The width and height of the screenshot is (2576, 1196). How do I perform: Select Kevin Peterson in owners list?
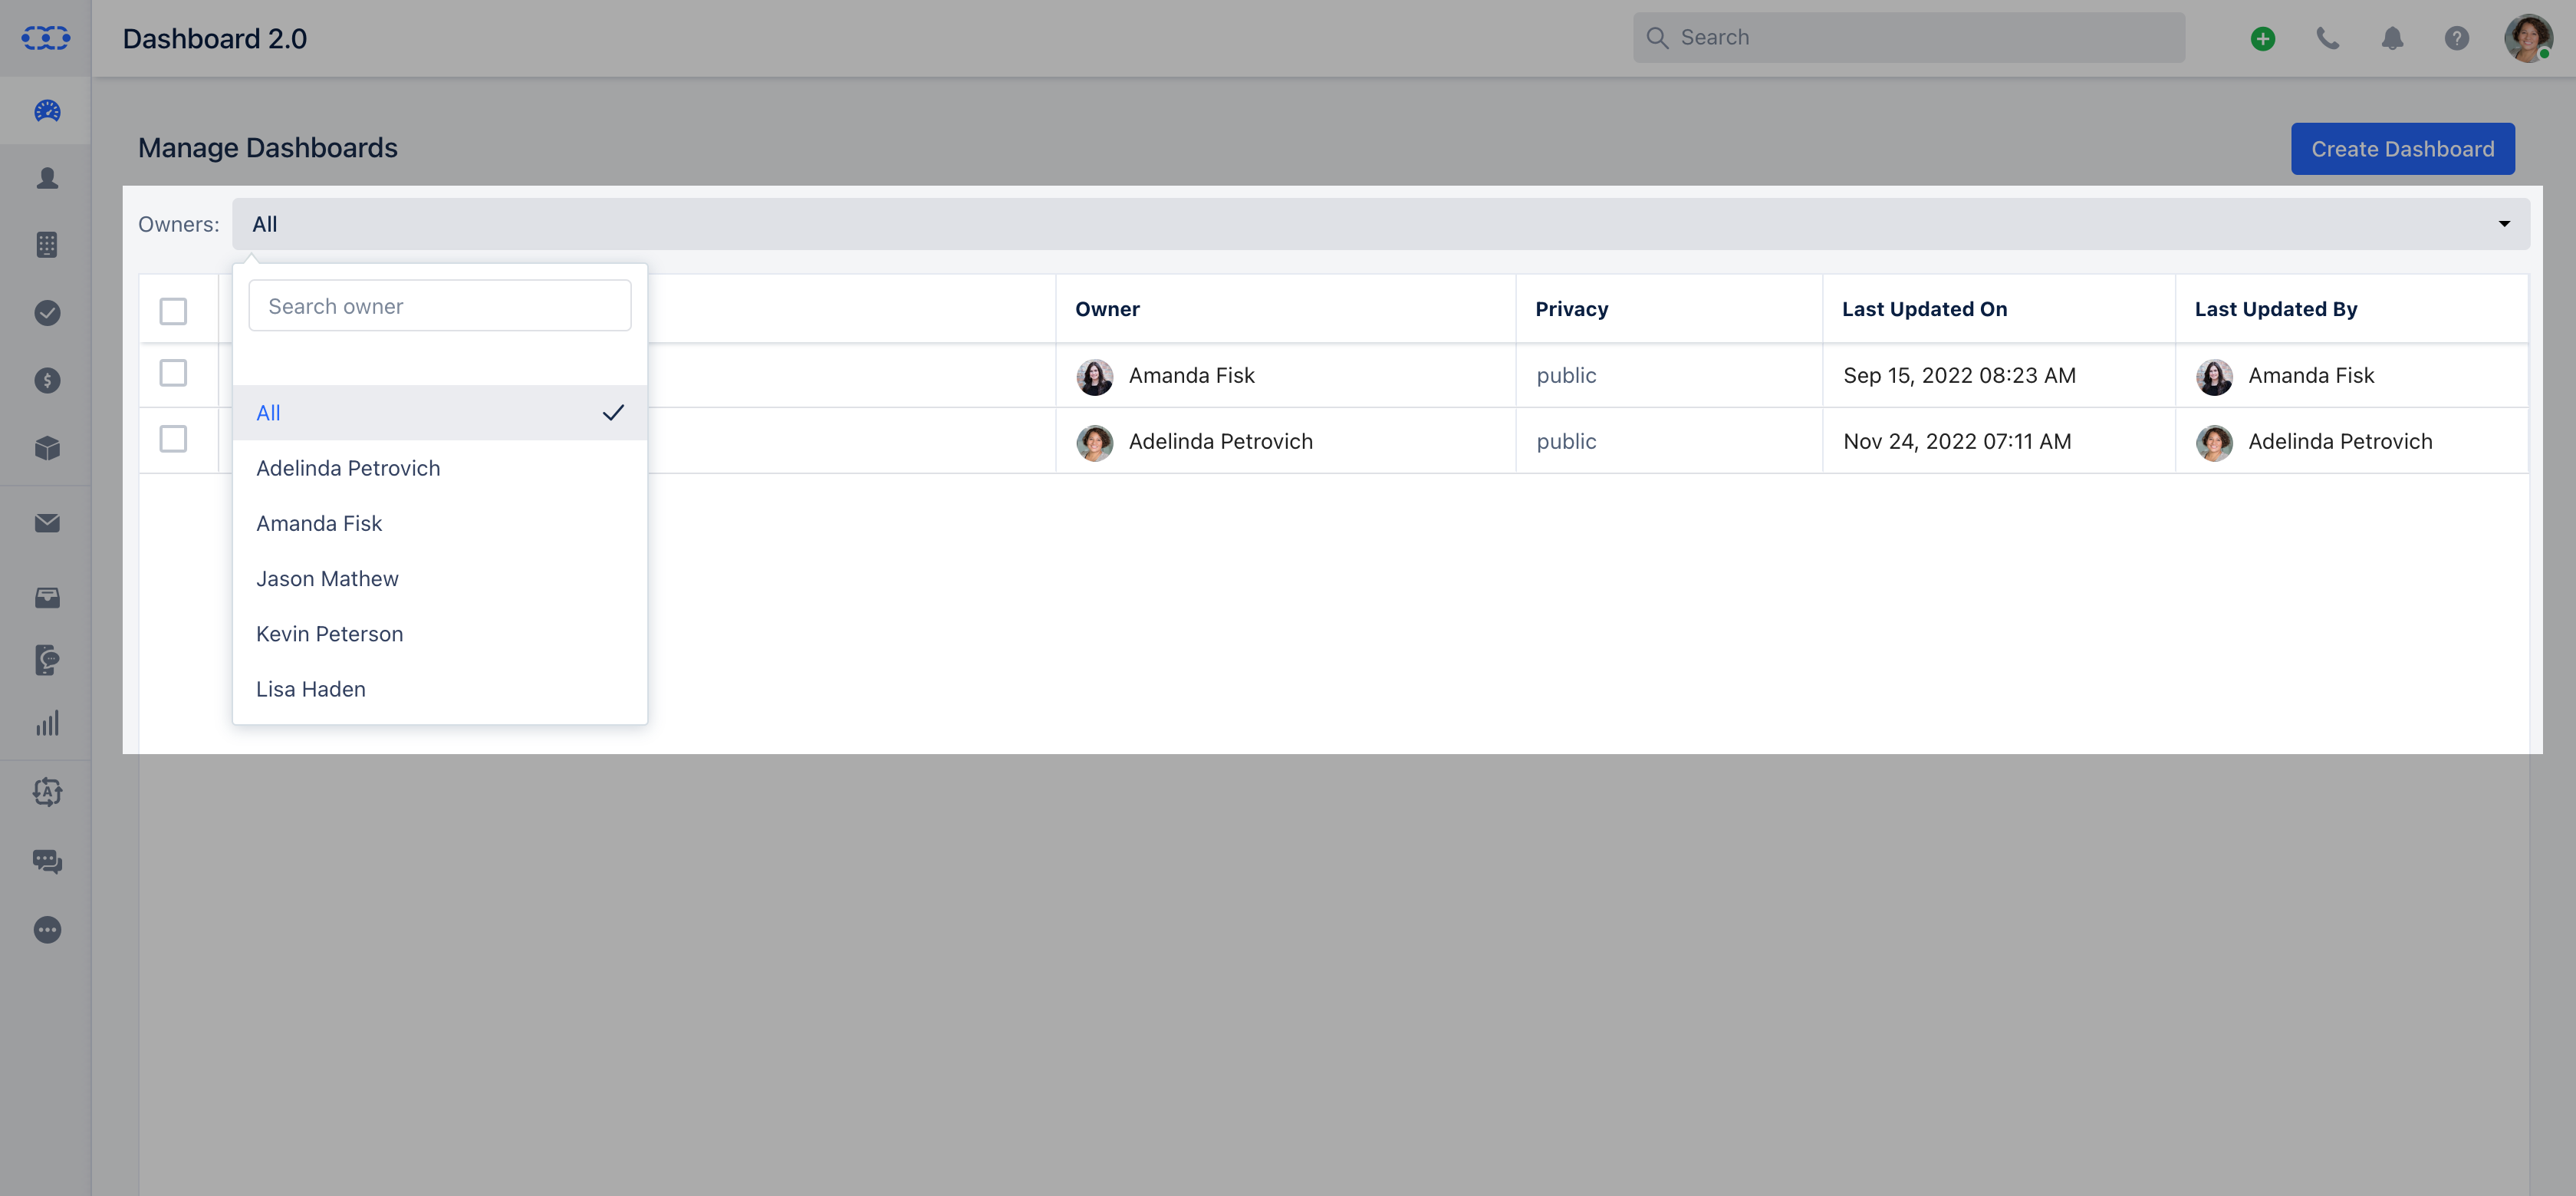[440, 634]
